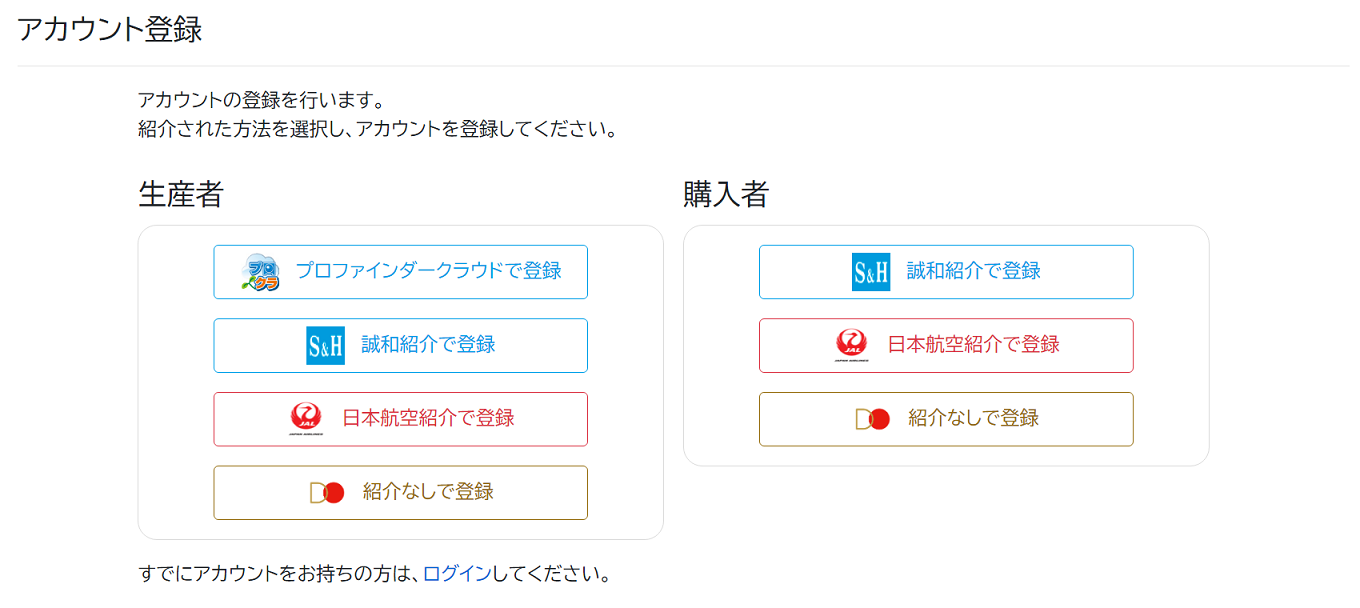The width and height of the screenshot is (1360, 608).
Task: Register as producer via プロファインダークラウド
Action: [x=400, y=271]
